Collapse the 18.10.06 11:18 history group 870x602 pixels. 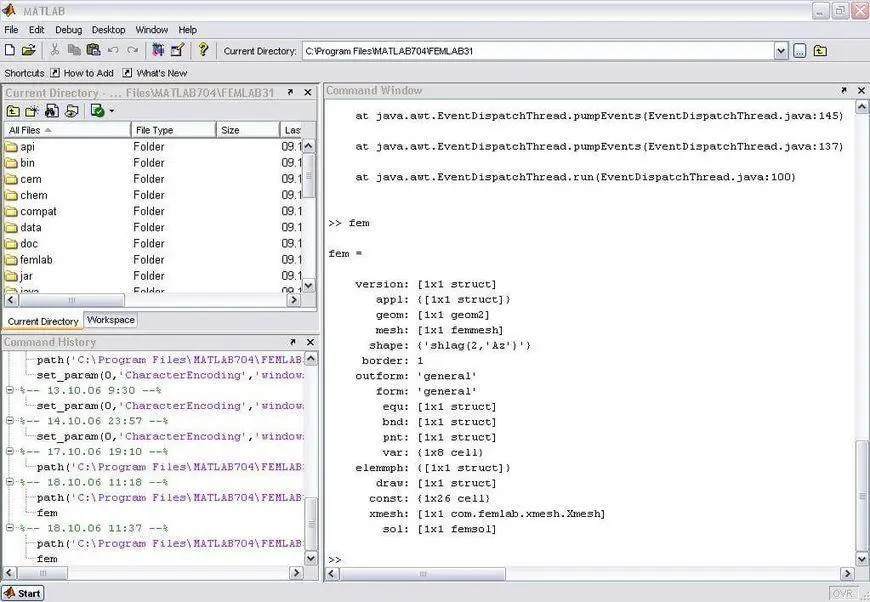pyautogui.click(x=9, y=482)
